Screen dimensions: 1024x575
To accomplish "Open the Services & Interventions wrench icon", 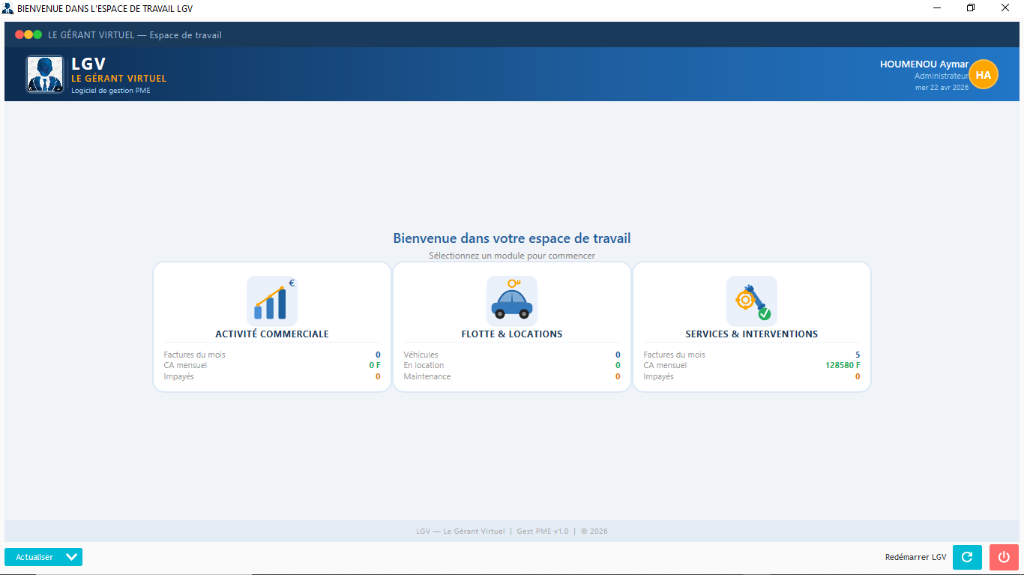I will pos(752,301).
